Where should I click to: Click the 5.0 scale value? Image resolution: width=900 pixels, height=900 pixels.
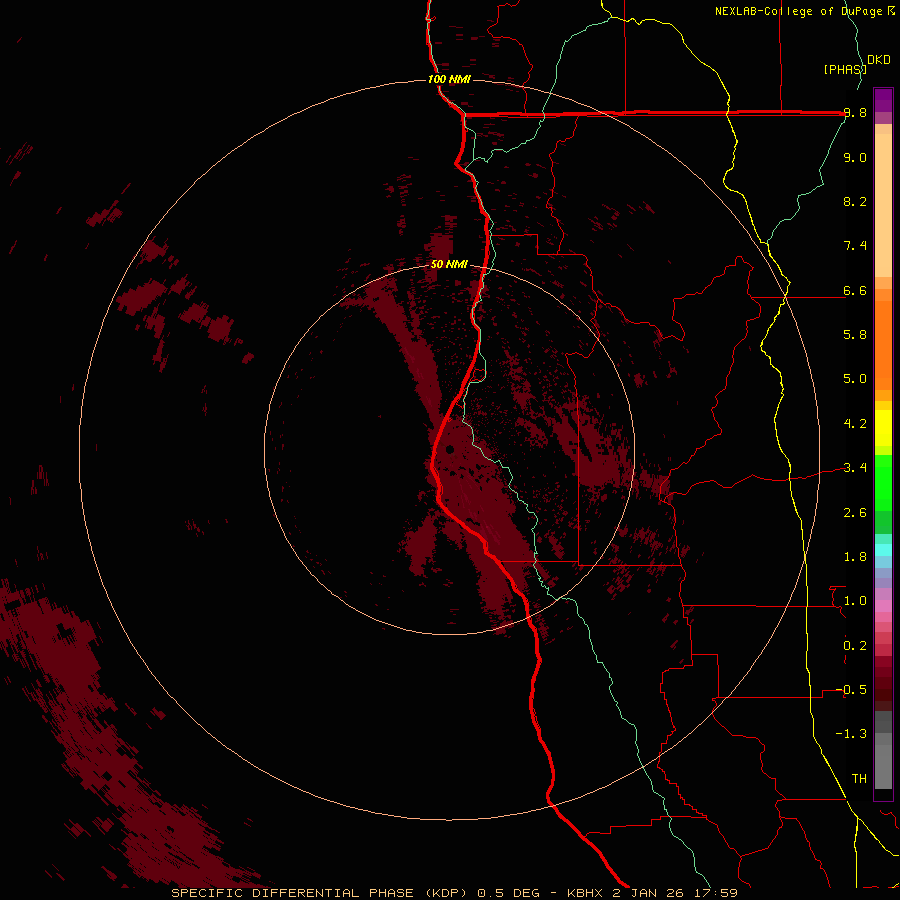coord(855,379)
